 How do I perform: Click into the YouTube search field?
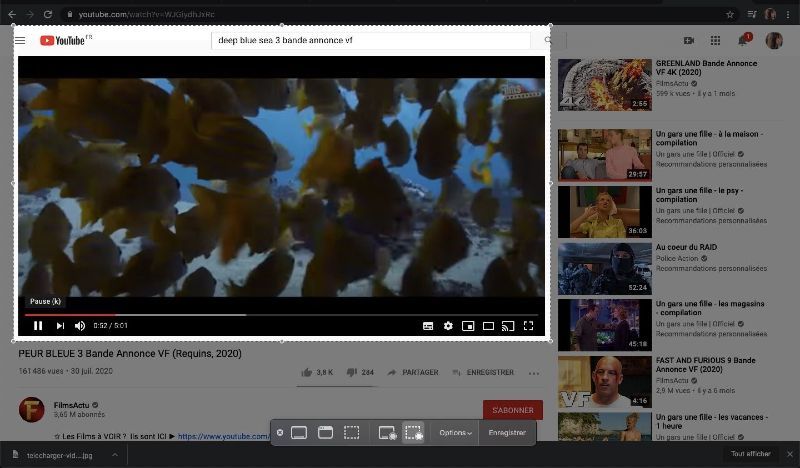[370, 40]
